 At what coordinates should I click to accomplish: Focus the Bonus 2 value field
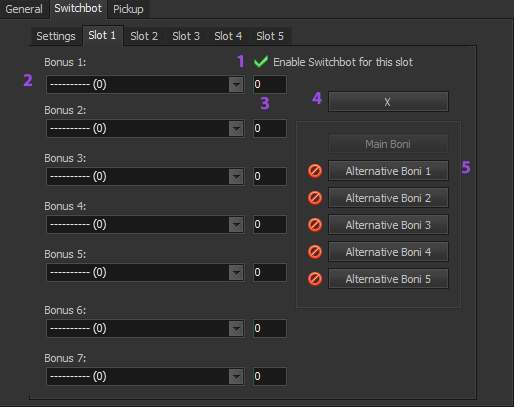[270, 128]
